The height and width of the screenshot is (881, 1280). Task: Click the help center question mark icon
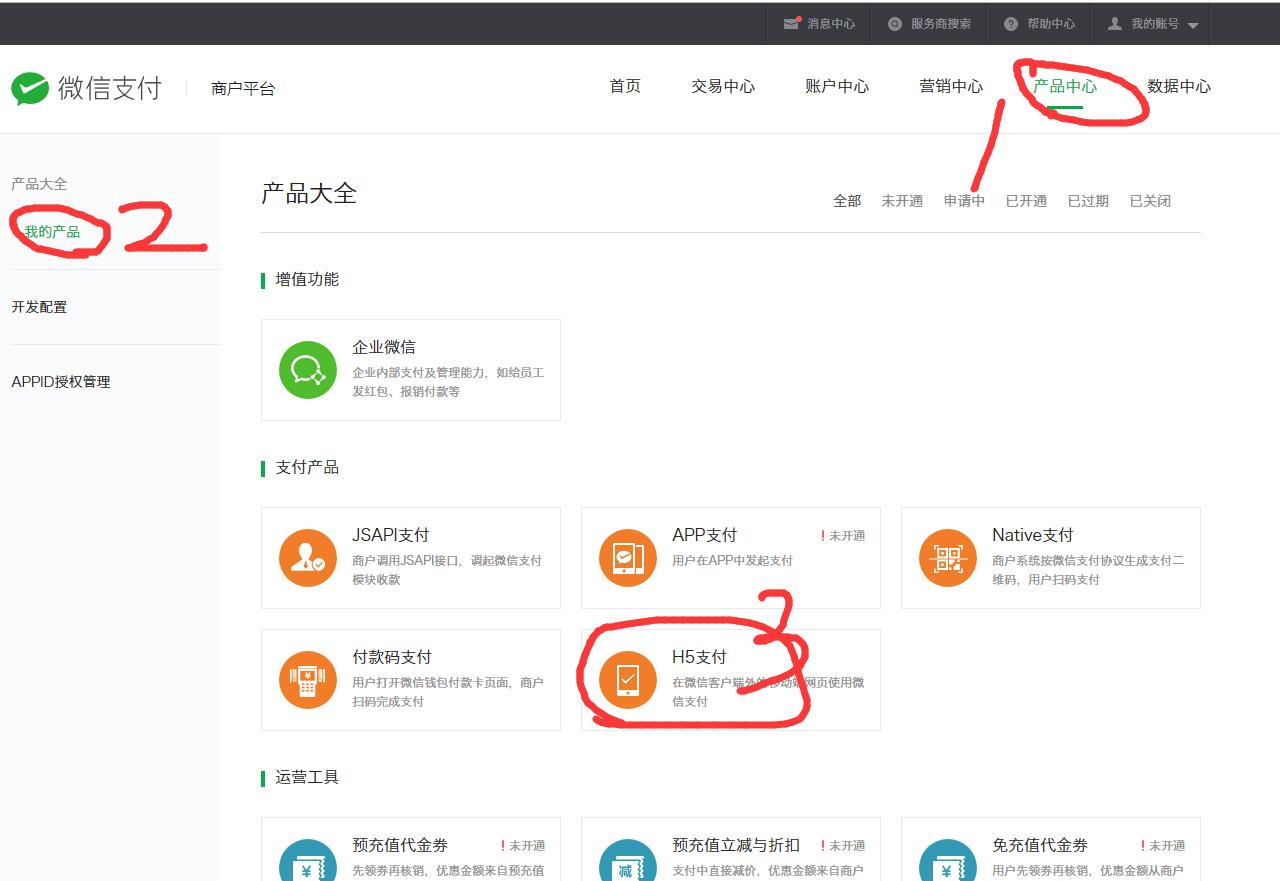coord(1011,24)
